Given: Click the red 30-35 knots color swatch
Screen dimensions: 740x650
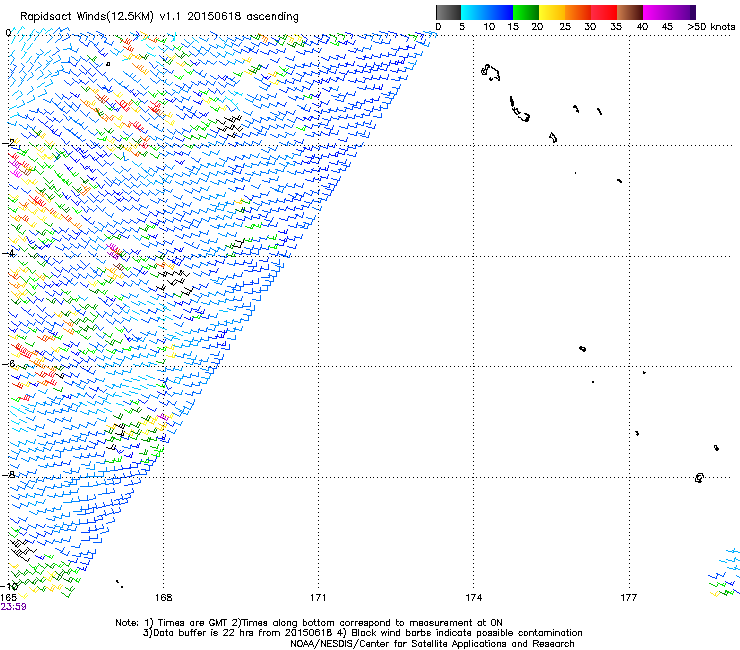Looking at the screenshot, I should click(604, 12).
